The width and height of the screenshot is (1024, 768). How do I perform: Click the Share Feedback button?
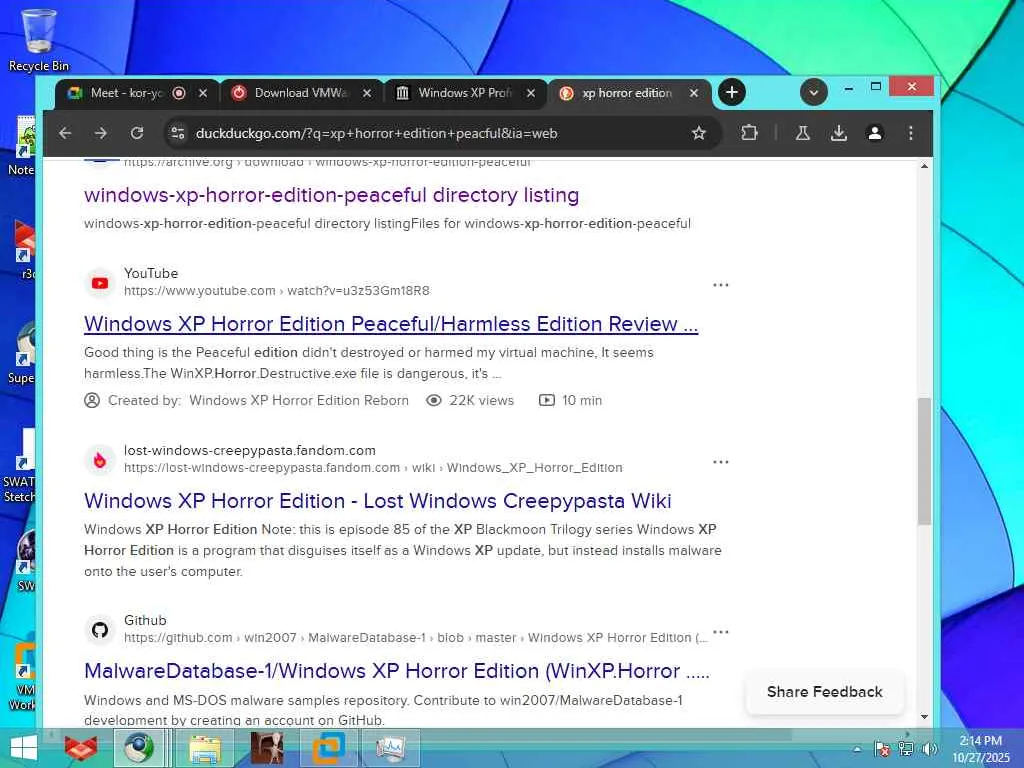tap(824, 692)
